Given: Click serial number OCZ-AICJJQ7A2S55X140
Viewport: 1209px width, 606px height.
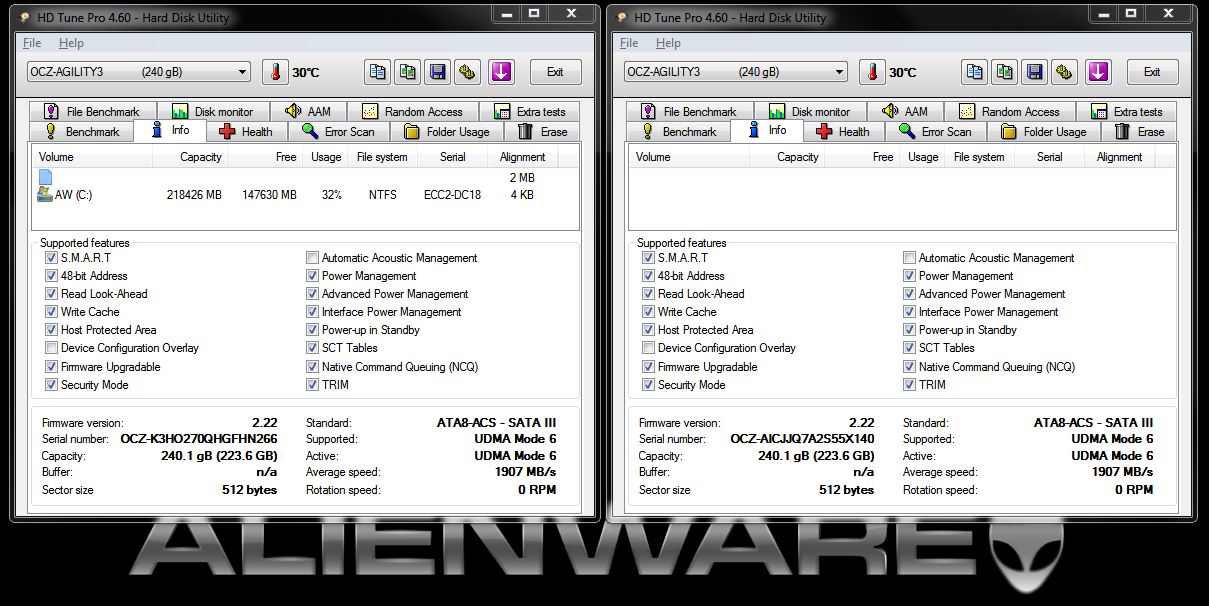Looking at the screenshot, I should 802,439.
